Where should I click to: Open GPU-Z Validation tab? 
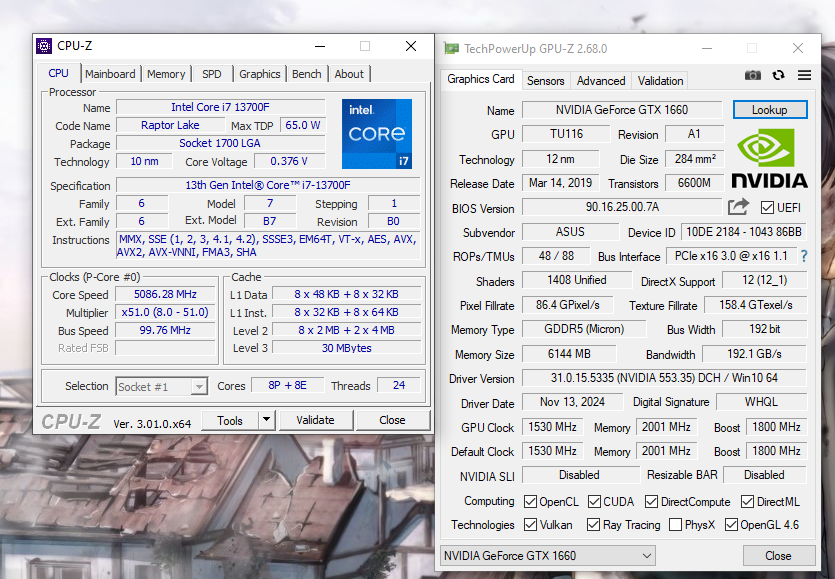tap(660, 81)
